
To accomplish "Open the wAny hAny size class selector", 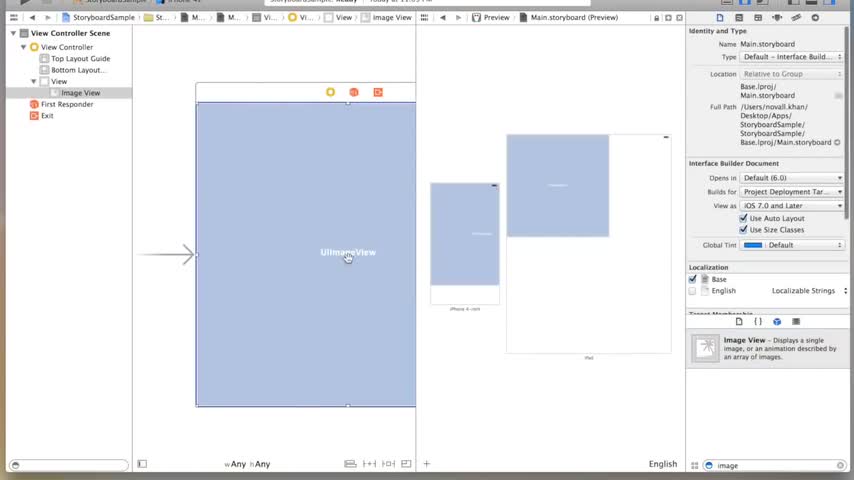I will [x=247, y=464].
